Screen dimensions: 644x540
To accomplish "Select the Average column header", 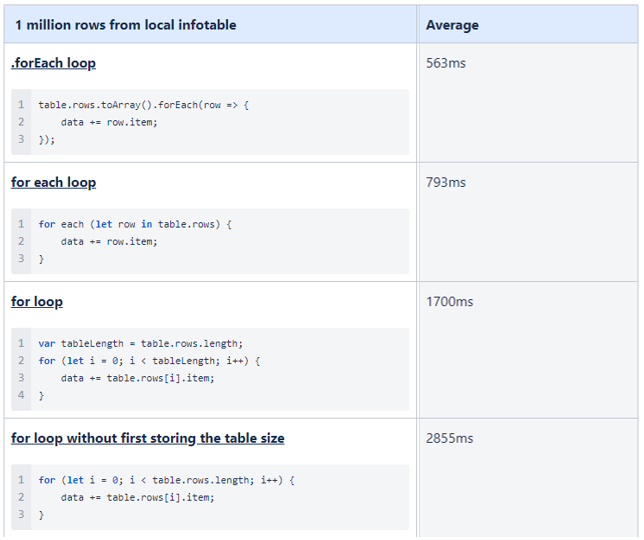I will click(x=452, y=25).
